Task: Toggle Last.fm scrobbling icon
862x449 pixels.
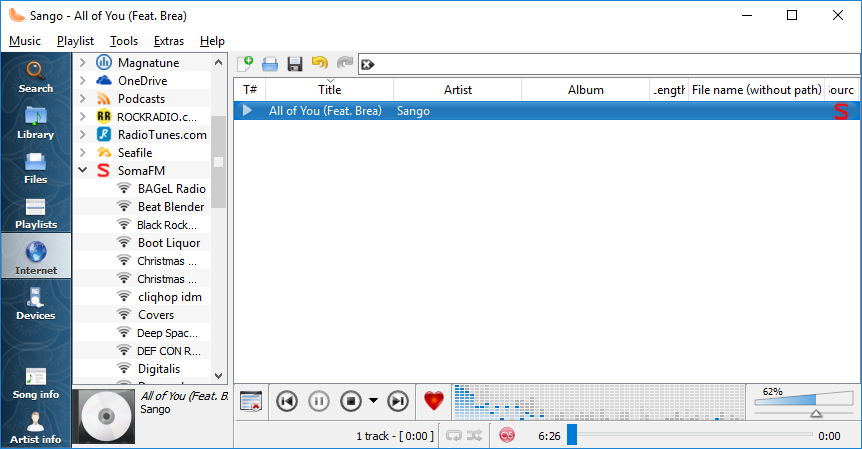Action: pyautogui.click(x=507, y=435)
